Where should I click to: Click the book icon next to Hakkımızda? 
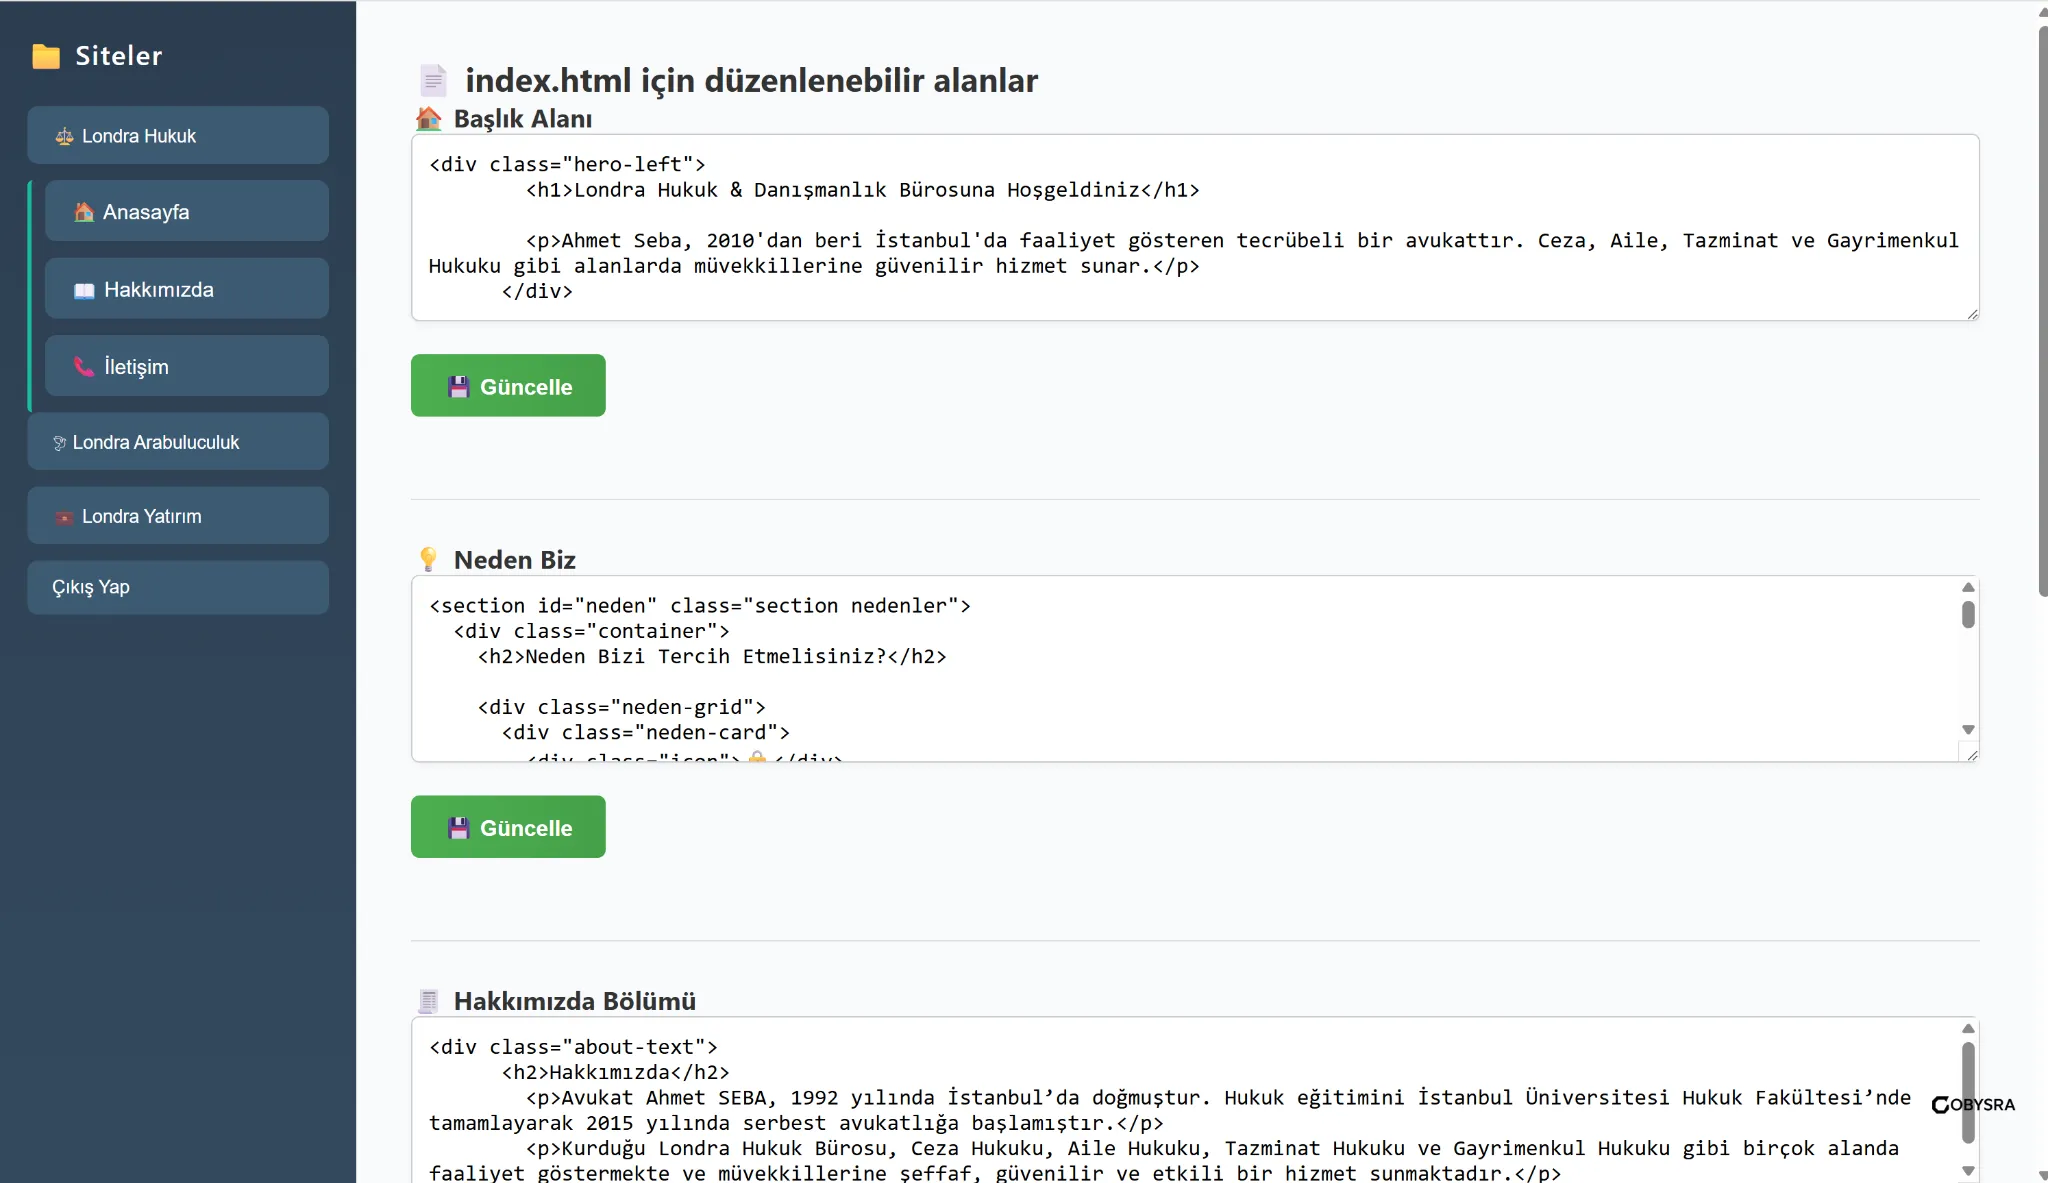pos(84,290)
